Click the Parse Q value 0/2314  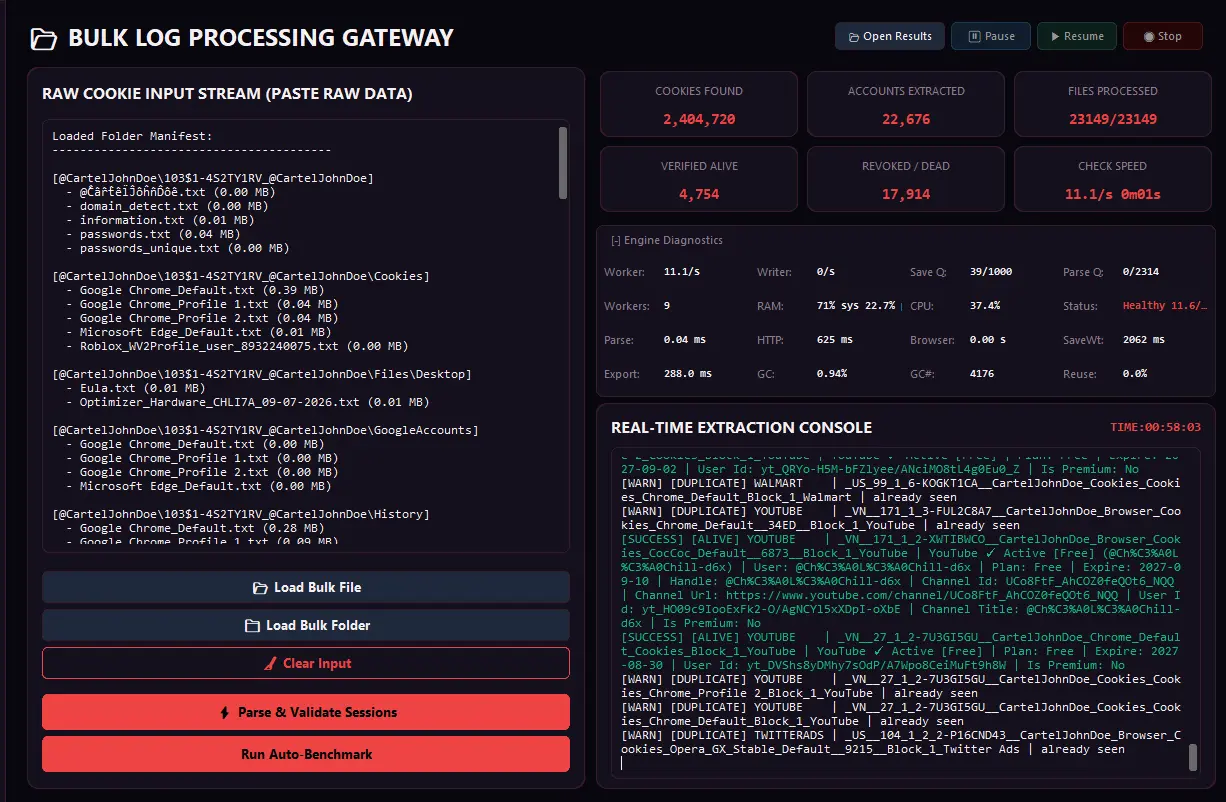pyautogui.click(x=1141, y=272)
